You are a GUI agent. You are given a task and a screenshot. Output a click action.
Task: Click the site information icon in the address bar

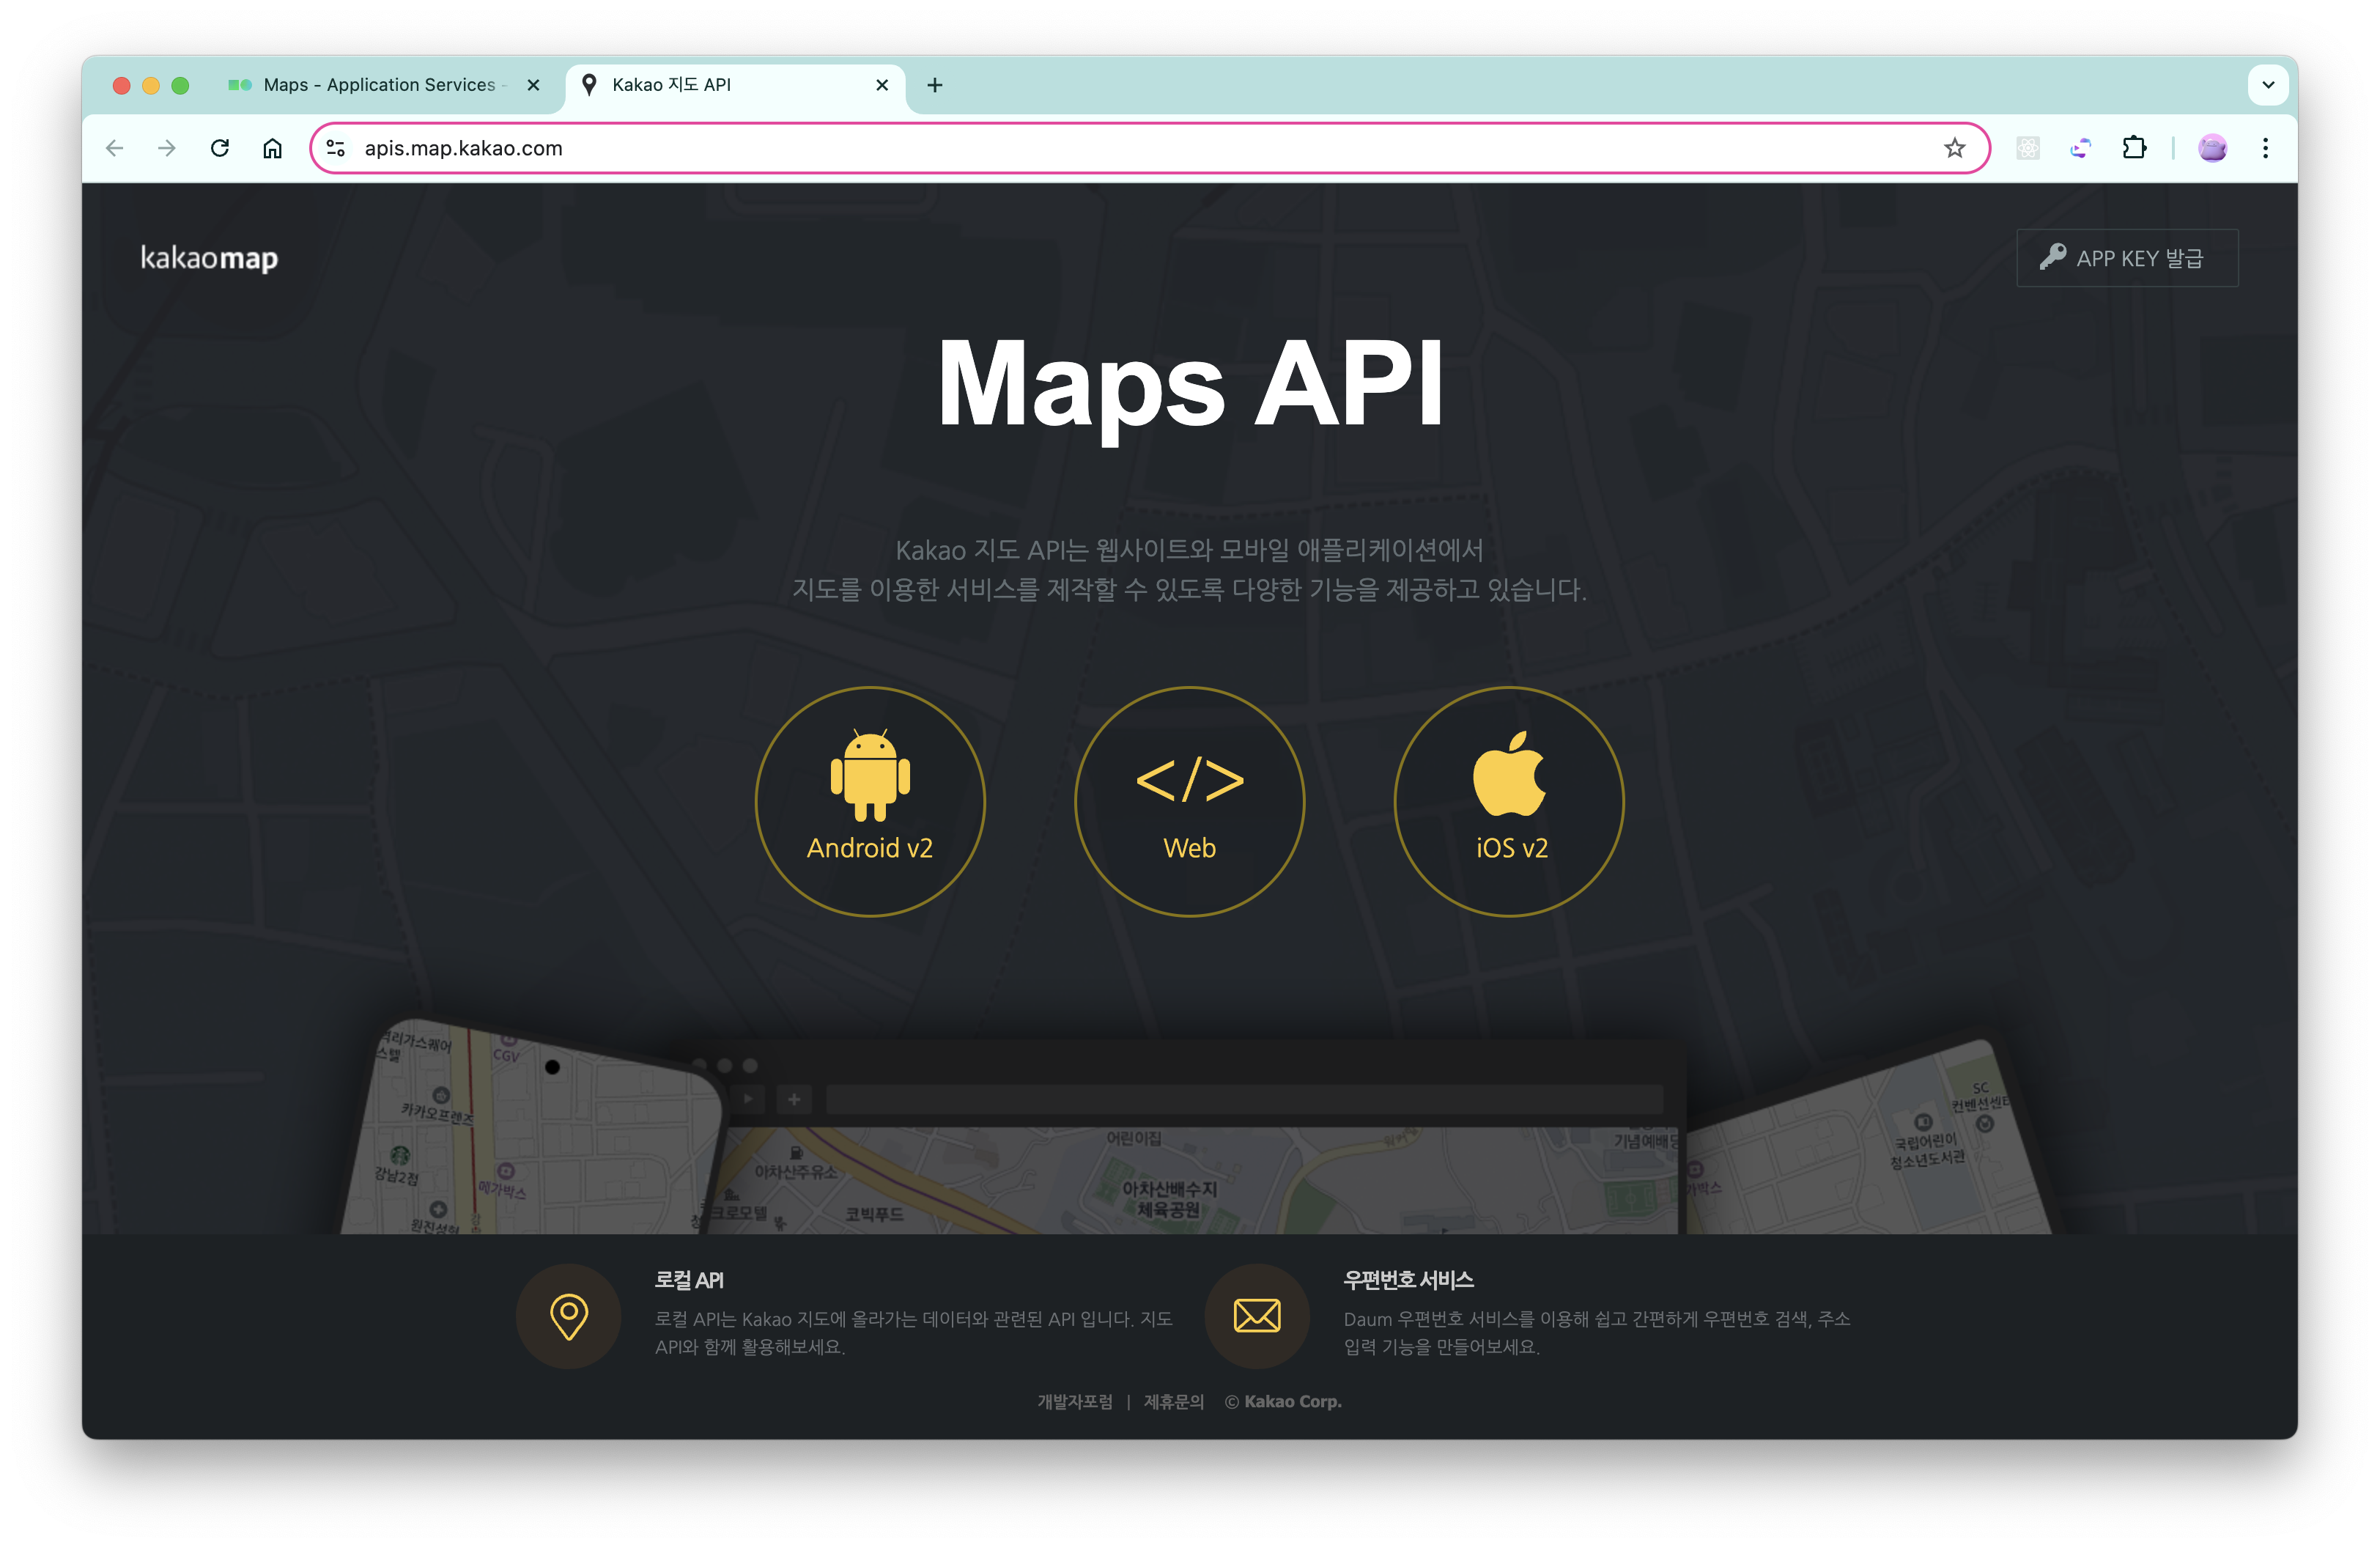point(336,148)
